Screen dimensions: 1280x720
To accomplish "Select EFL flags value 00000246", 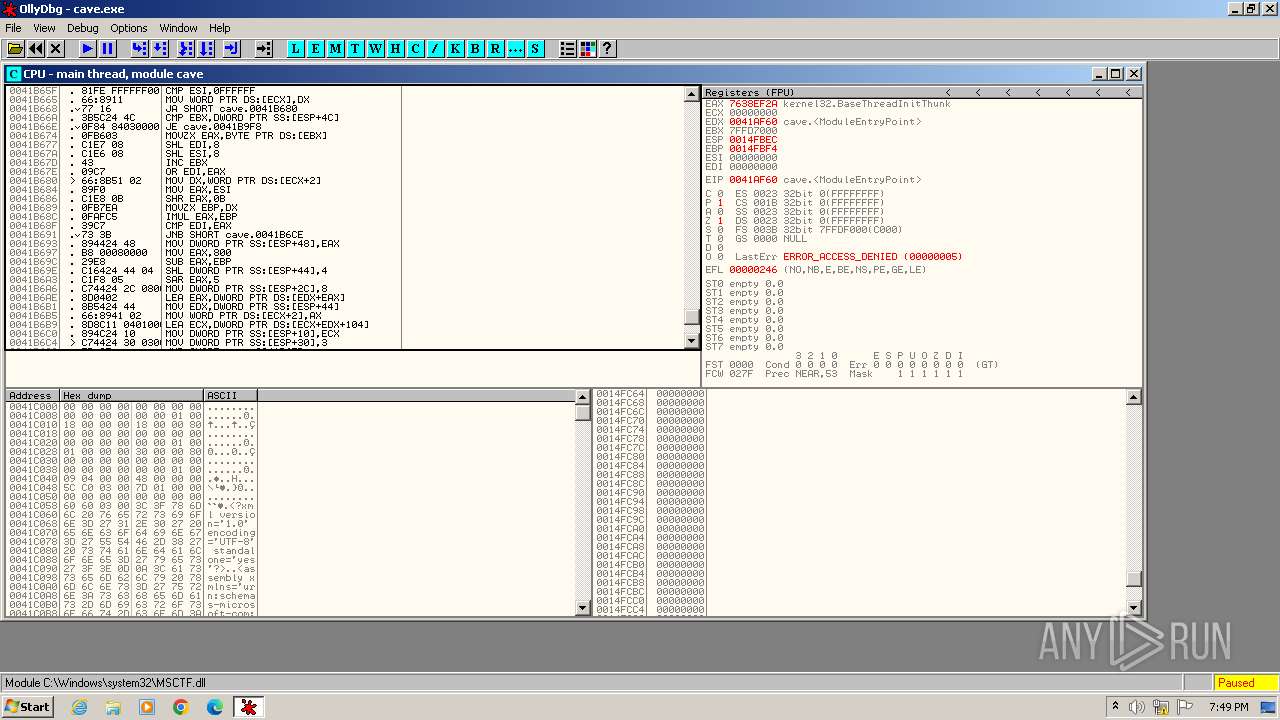I will (753, 270).
